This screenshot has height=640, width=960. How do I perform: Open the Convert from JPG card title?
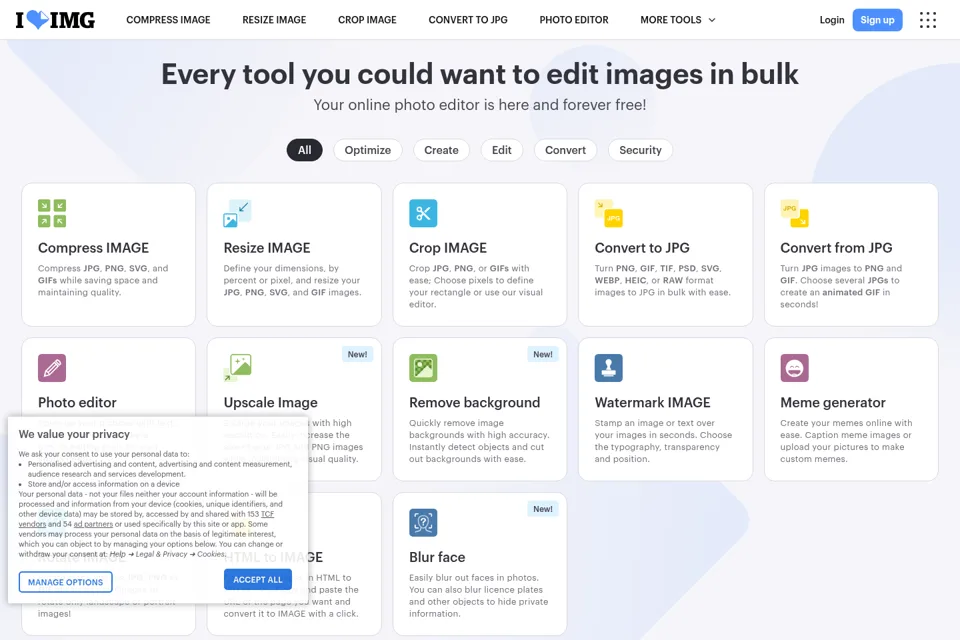tap(836, 248)
